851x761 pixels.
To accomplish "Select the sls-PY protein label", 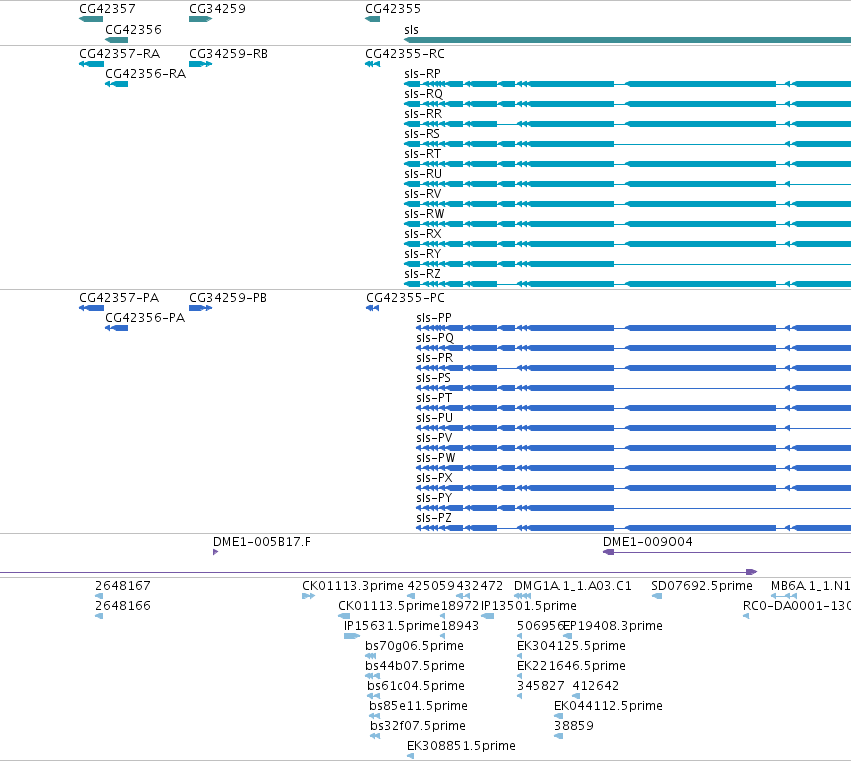I will (434, 498).
